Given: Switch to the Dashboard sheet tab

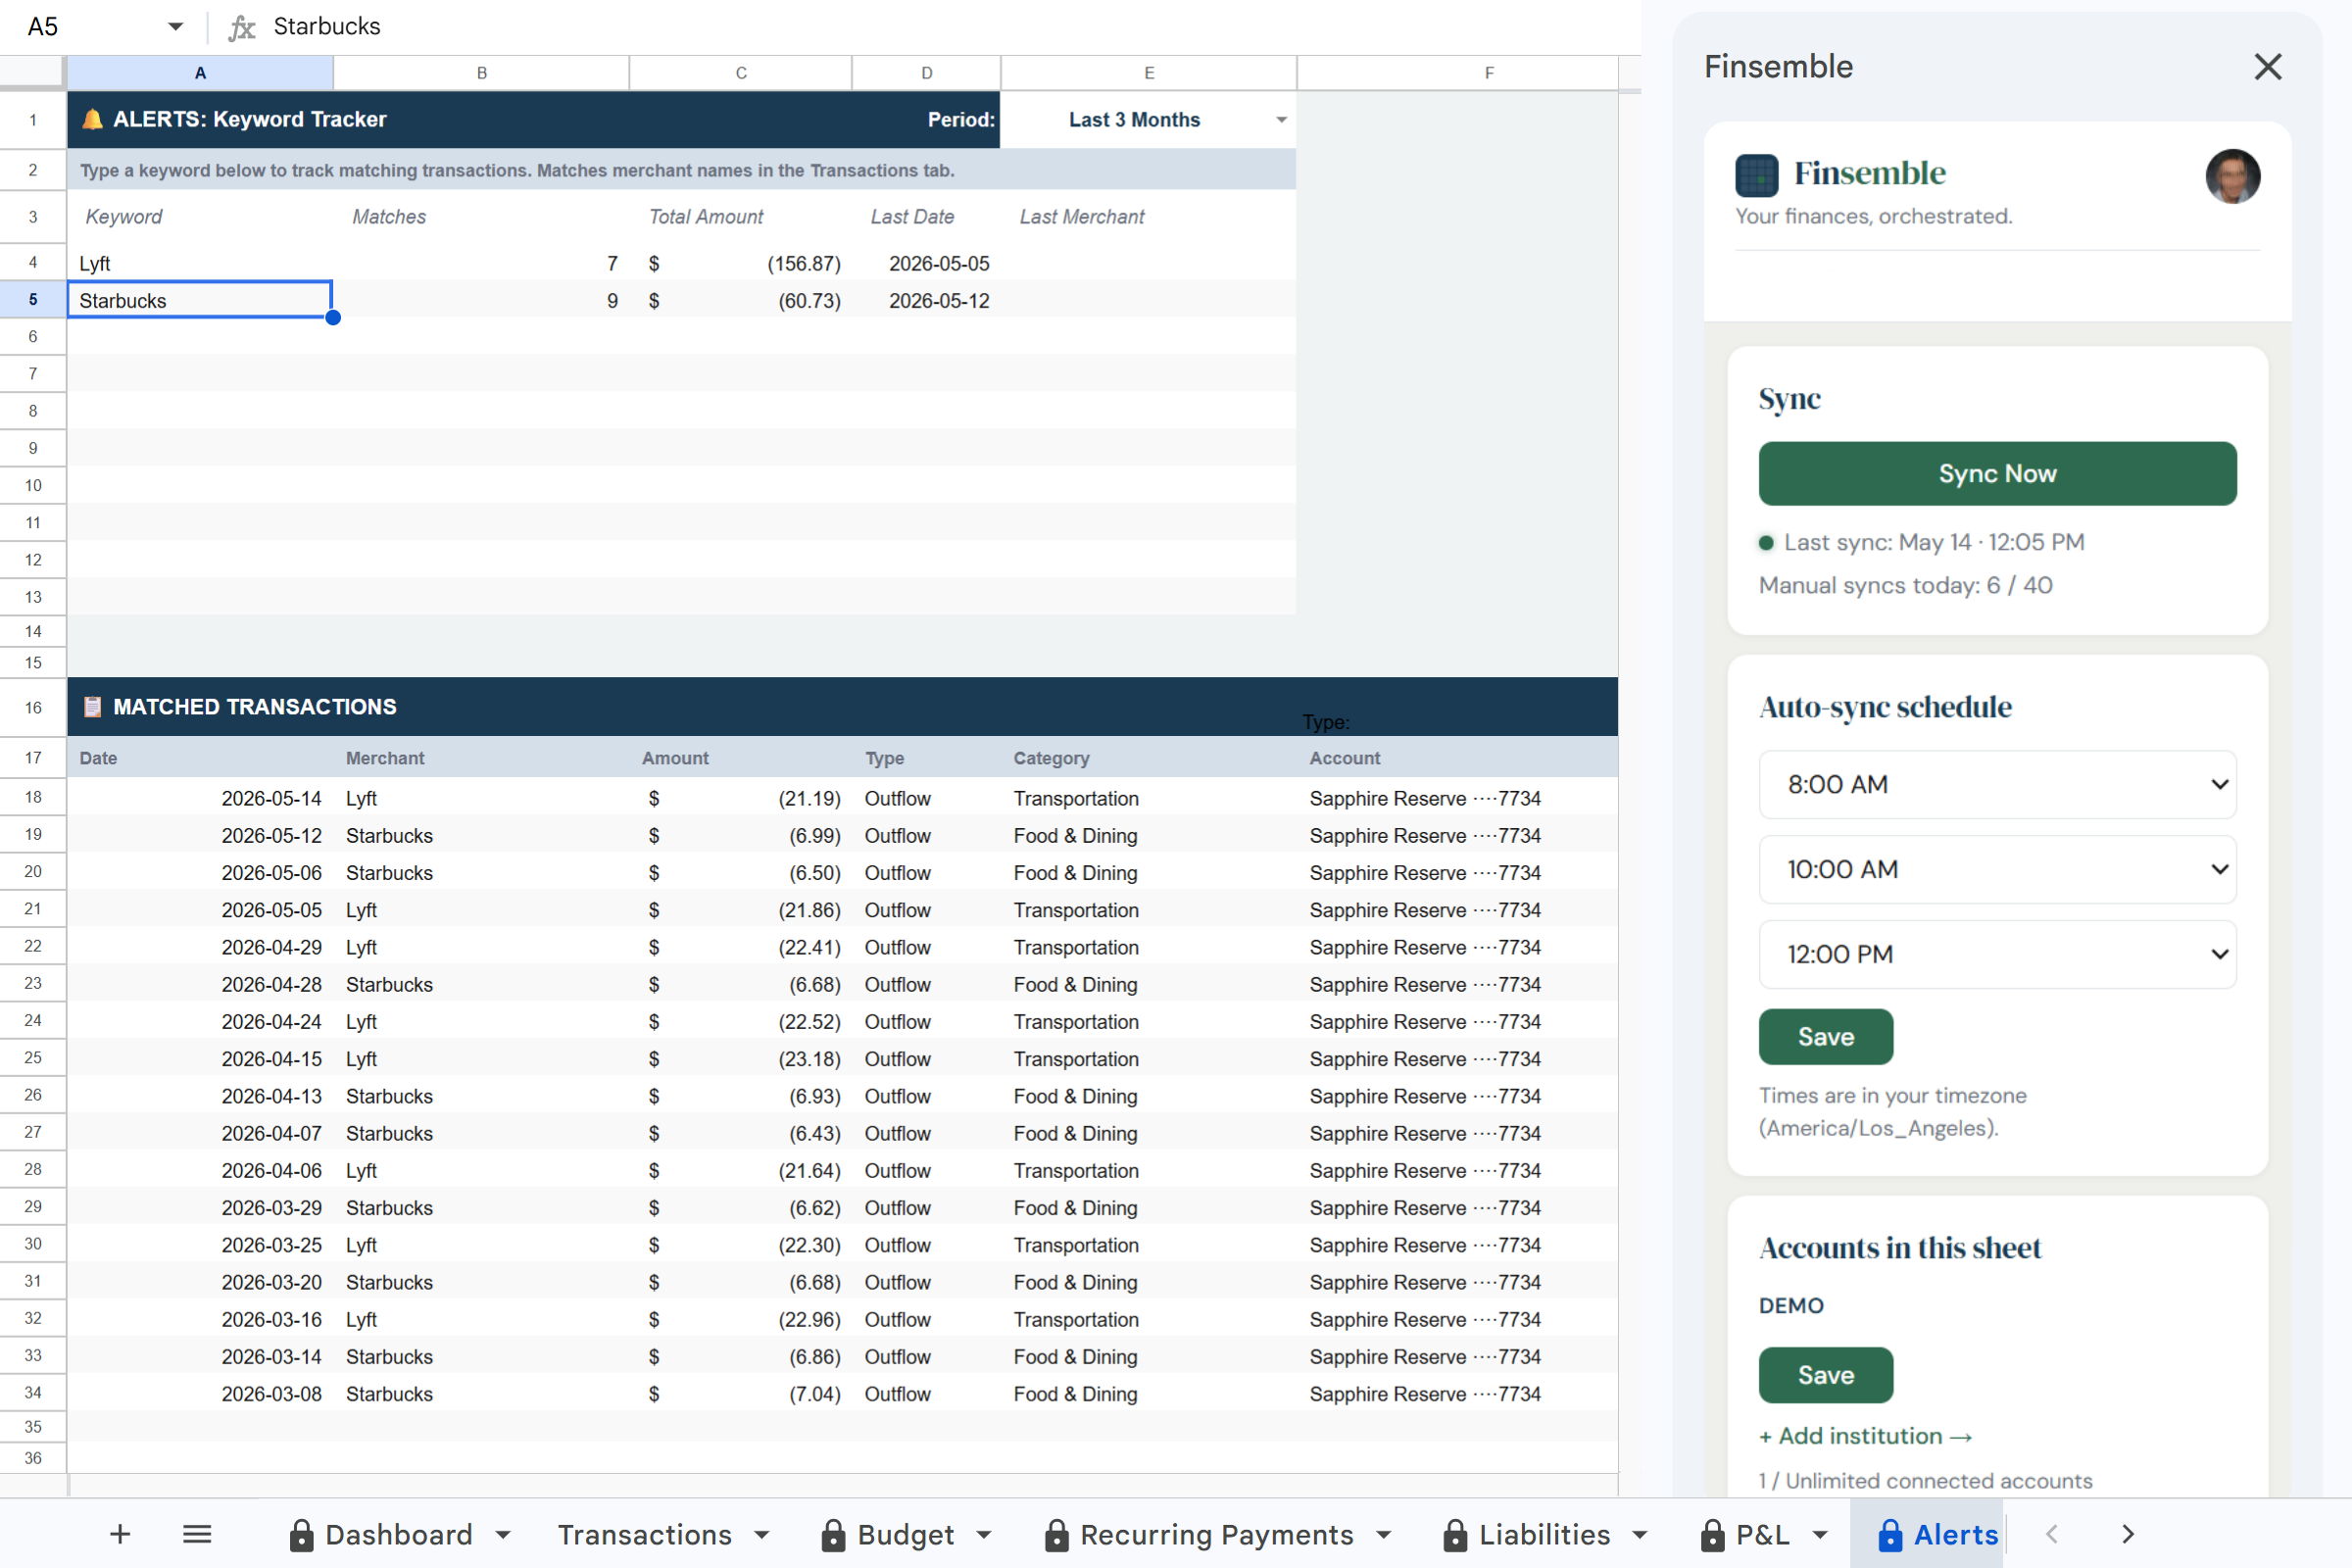Looking at the screenshot, I should point(399,1535).
